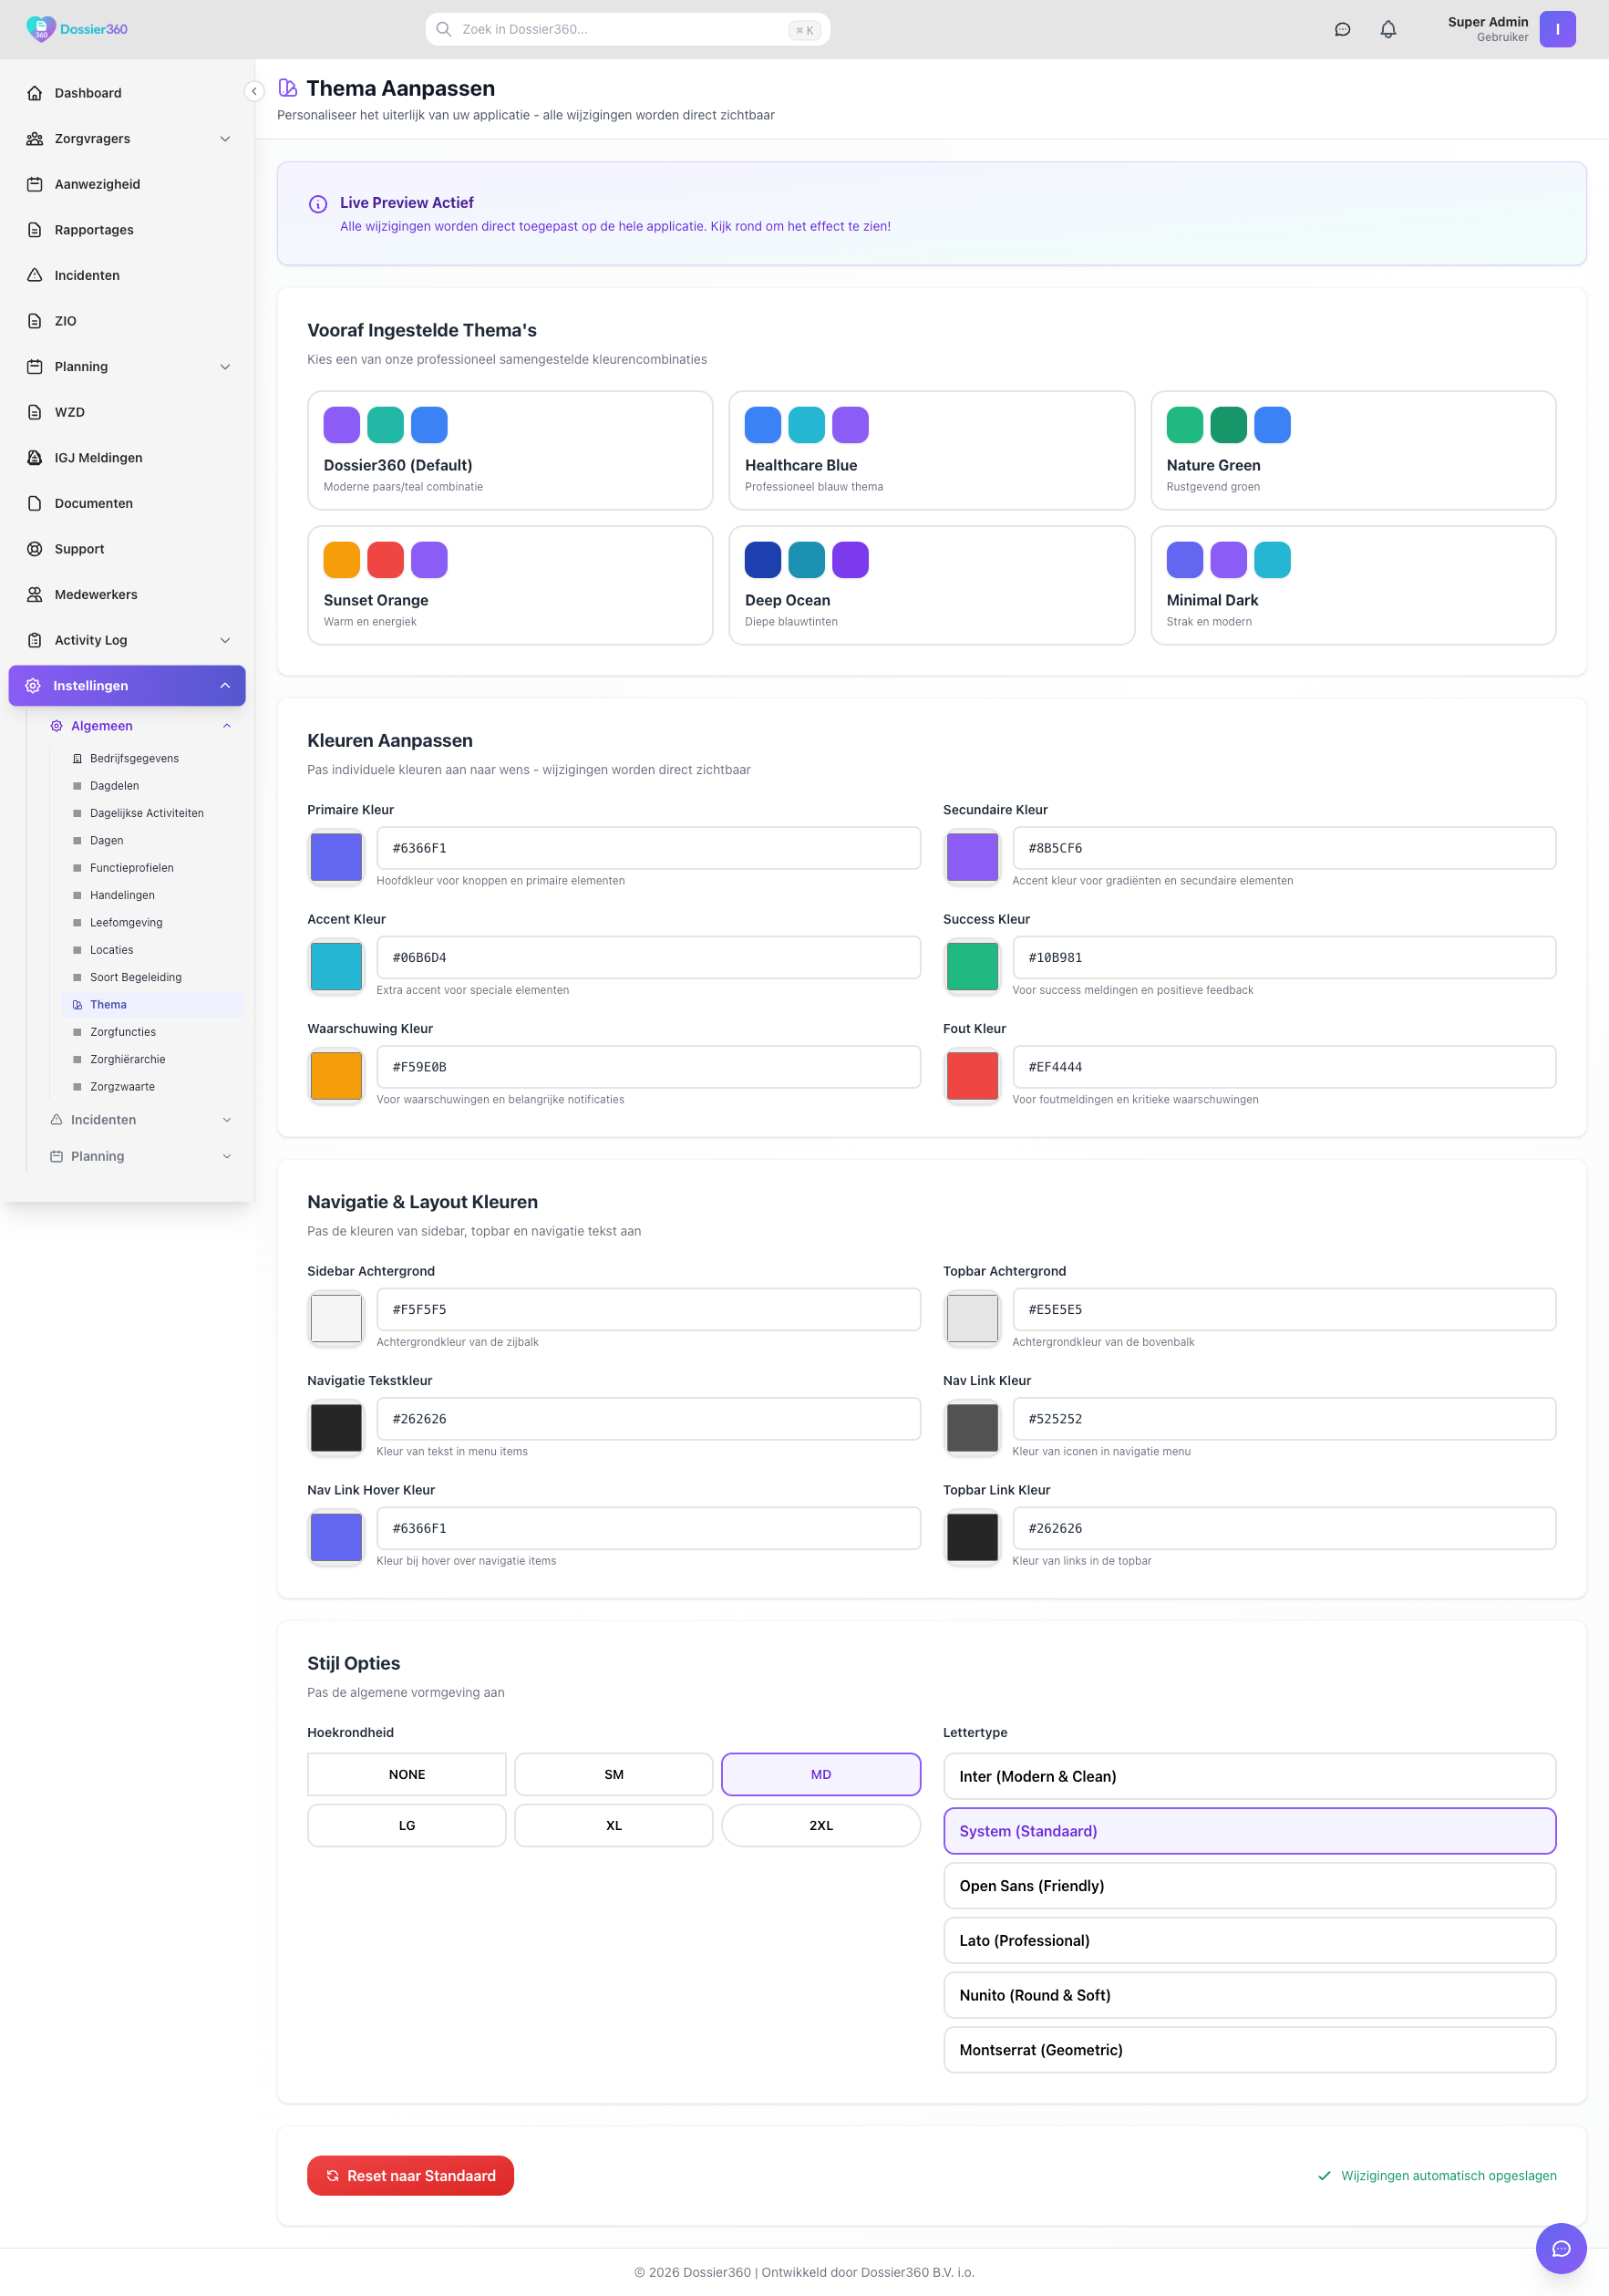Open the Primaire Kleur color swatch
1609x2296 pixels.
click(x=336, y=857)
